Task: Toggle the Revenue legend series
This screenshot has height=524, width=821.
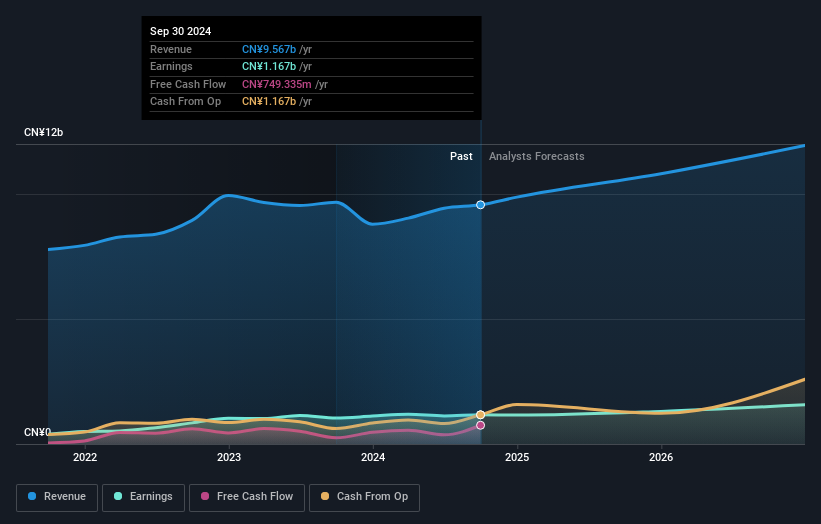Action: 57,497
